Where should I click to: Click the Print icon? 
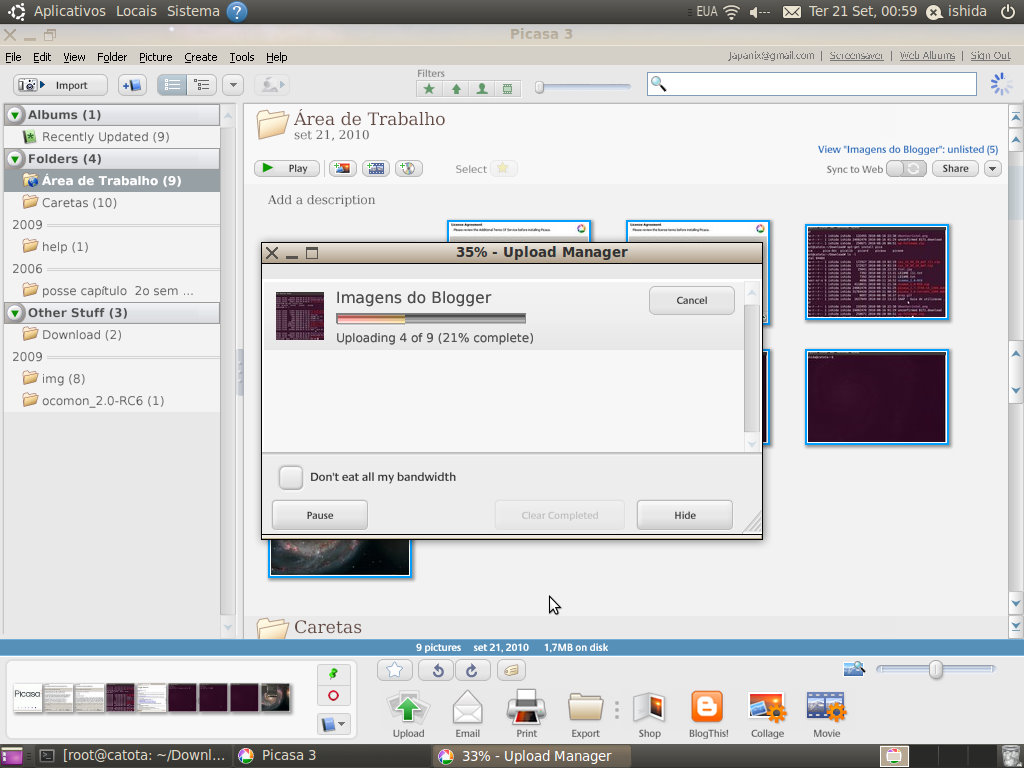(526, 714)
